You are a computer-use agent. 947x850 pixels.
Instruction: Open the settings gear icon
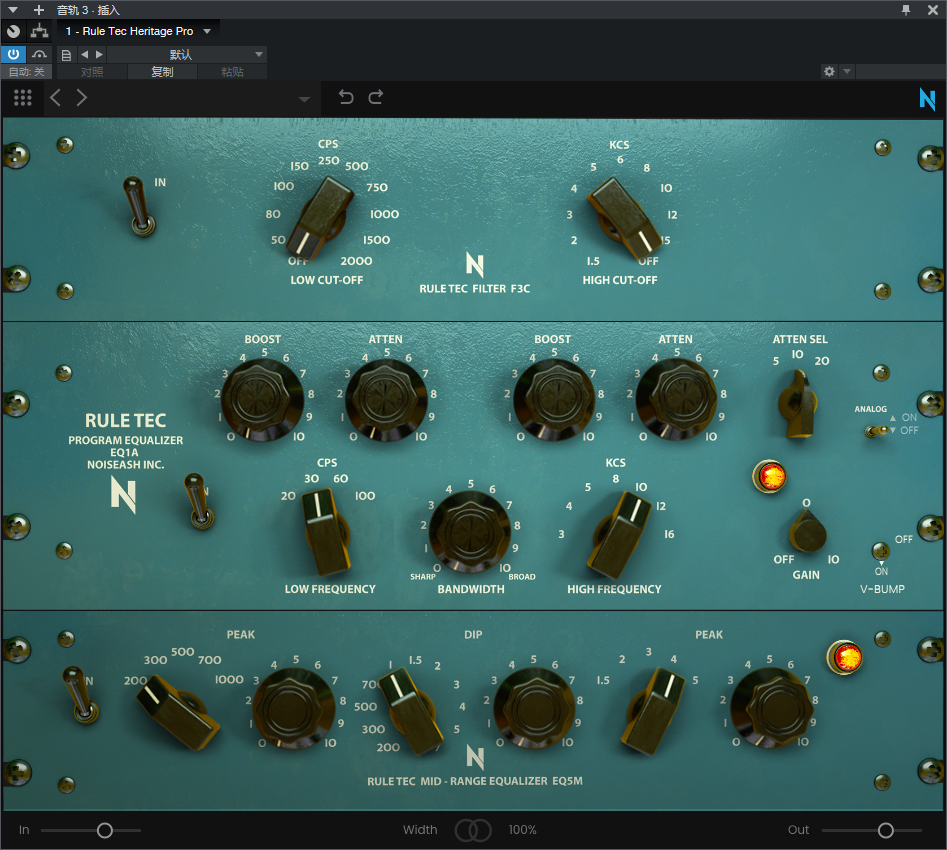coord(829,72)
